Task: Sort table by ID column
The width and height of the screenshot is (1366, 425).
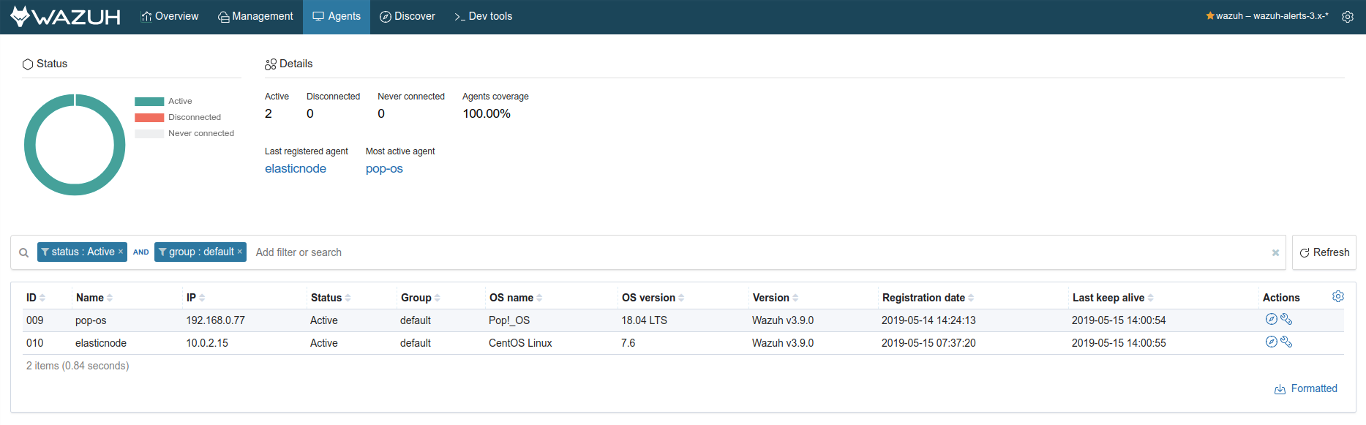Action: pyautogui.click(x=36, y=298)
